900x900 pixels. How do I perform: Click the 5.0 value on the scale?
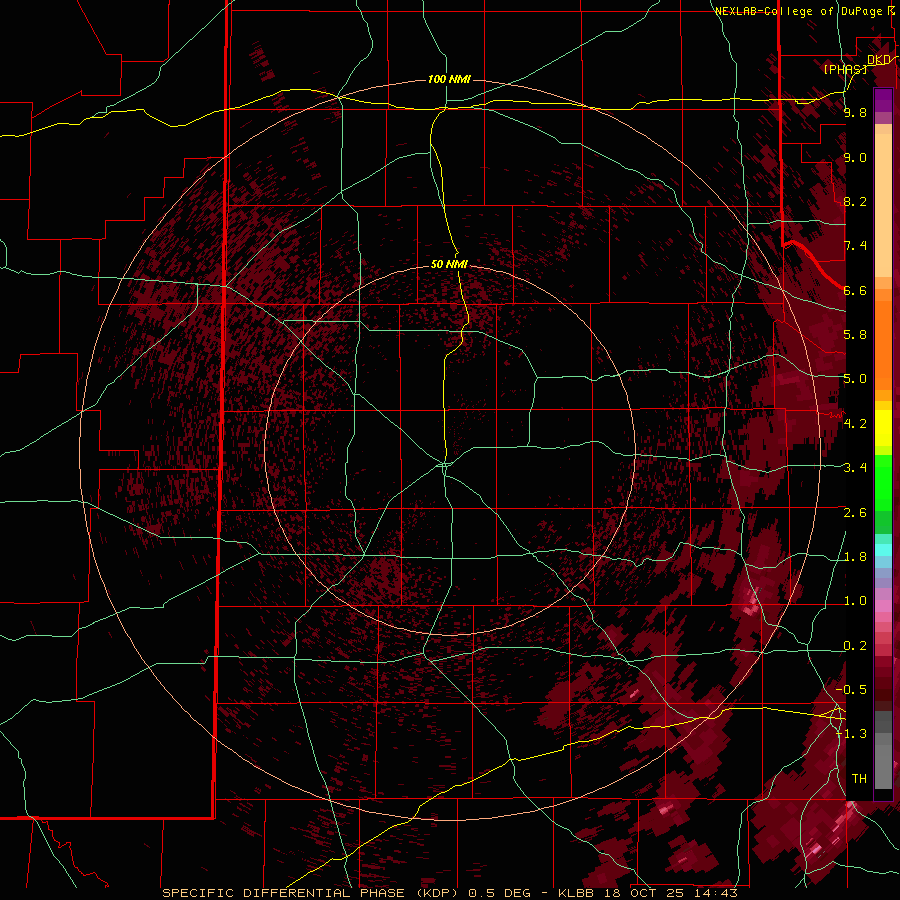click(855, 379)
